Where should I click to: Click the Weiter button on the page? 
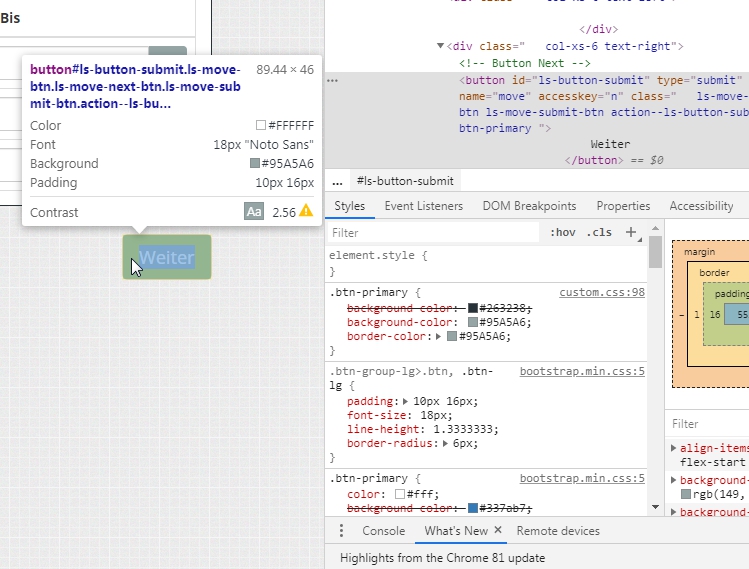click(167, 257)
